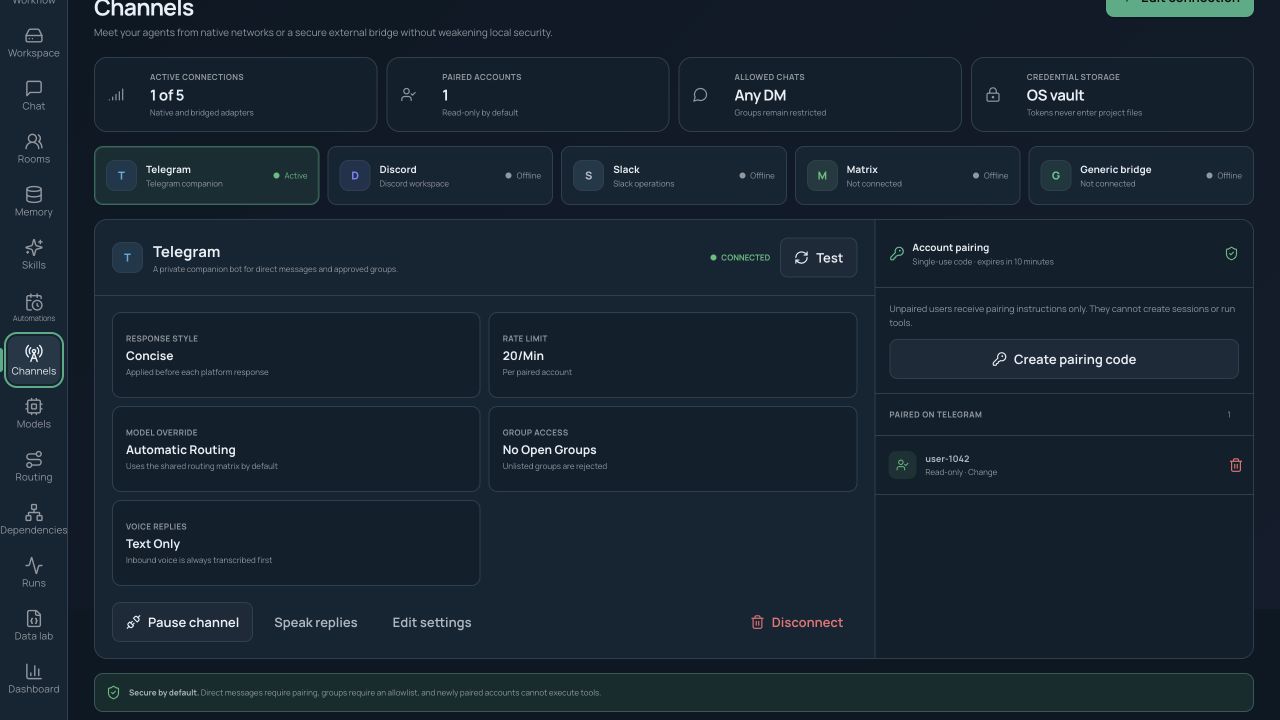Click the Telegram T avatar in the detail header
The image size is (1280, 720).
[x=127, y=258]
